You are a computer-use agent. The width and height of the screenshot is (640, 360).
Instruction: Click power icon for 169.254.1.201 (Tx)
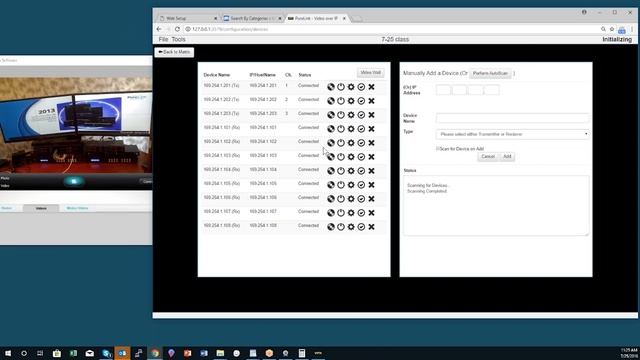tap(341, 87)
